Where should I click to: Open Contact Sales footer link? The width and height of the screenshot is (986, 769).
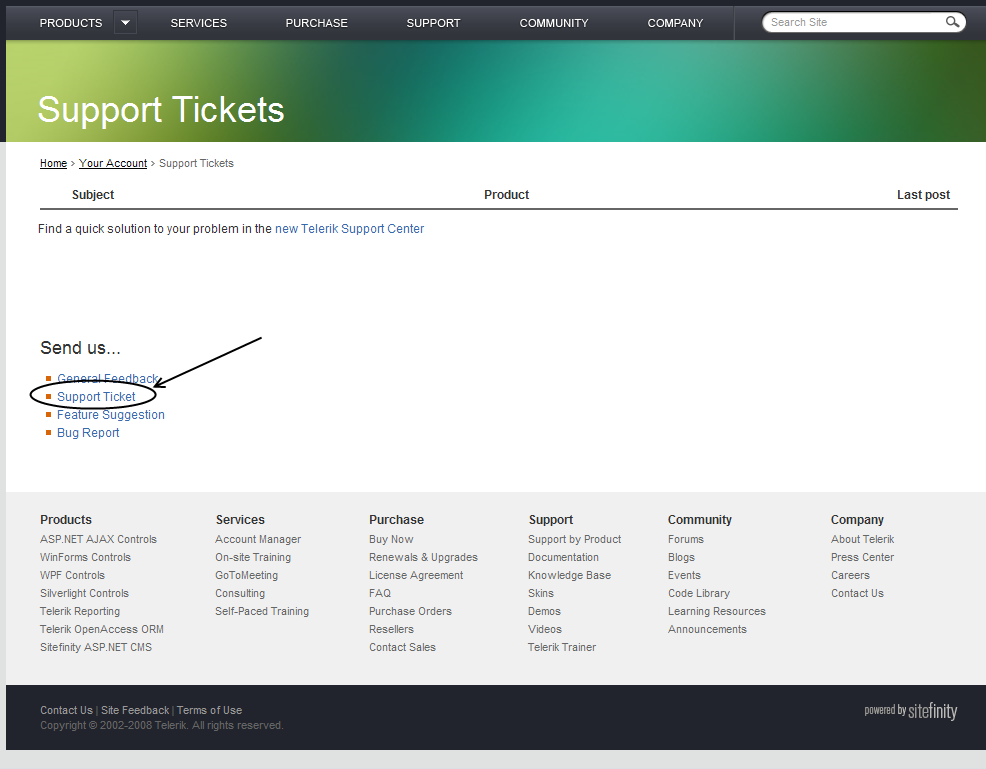[x=402, y=647]
